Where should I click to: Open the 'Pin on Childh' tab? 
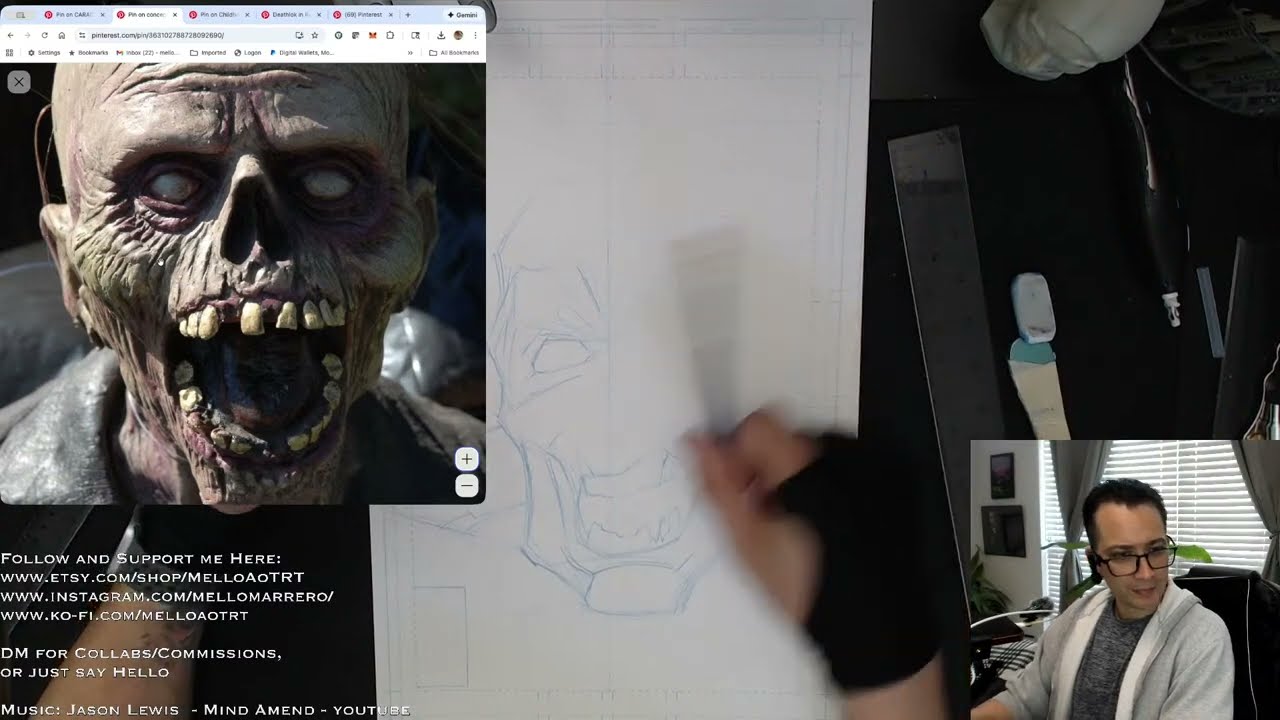219,15
